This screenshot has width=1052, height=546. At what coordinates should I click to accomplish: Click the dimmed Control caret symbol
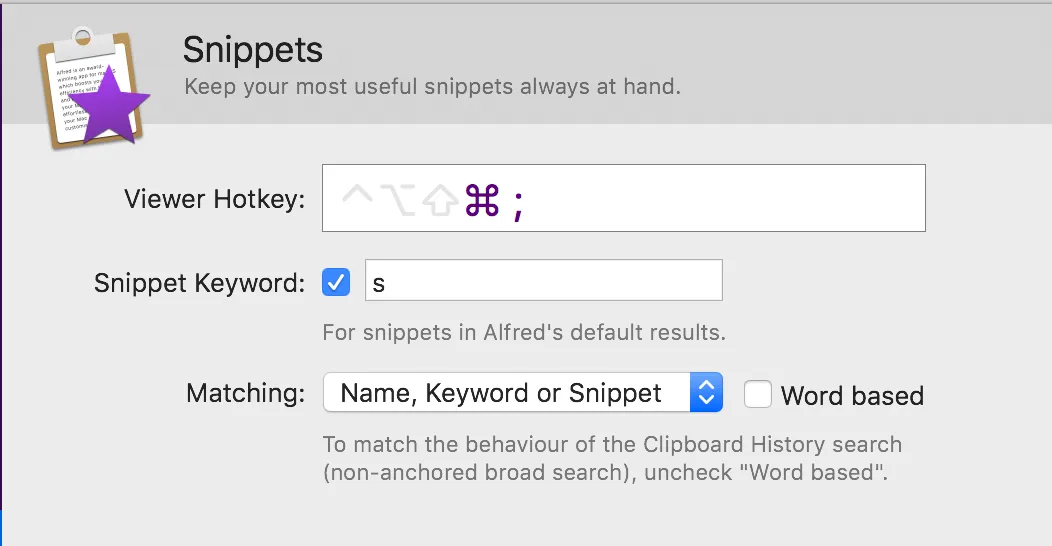click(359, 197)
